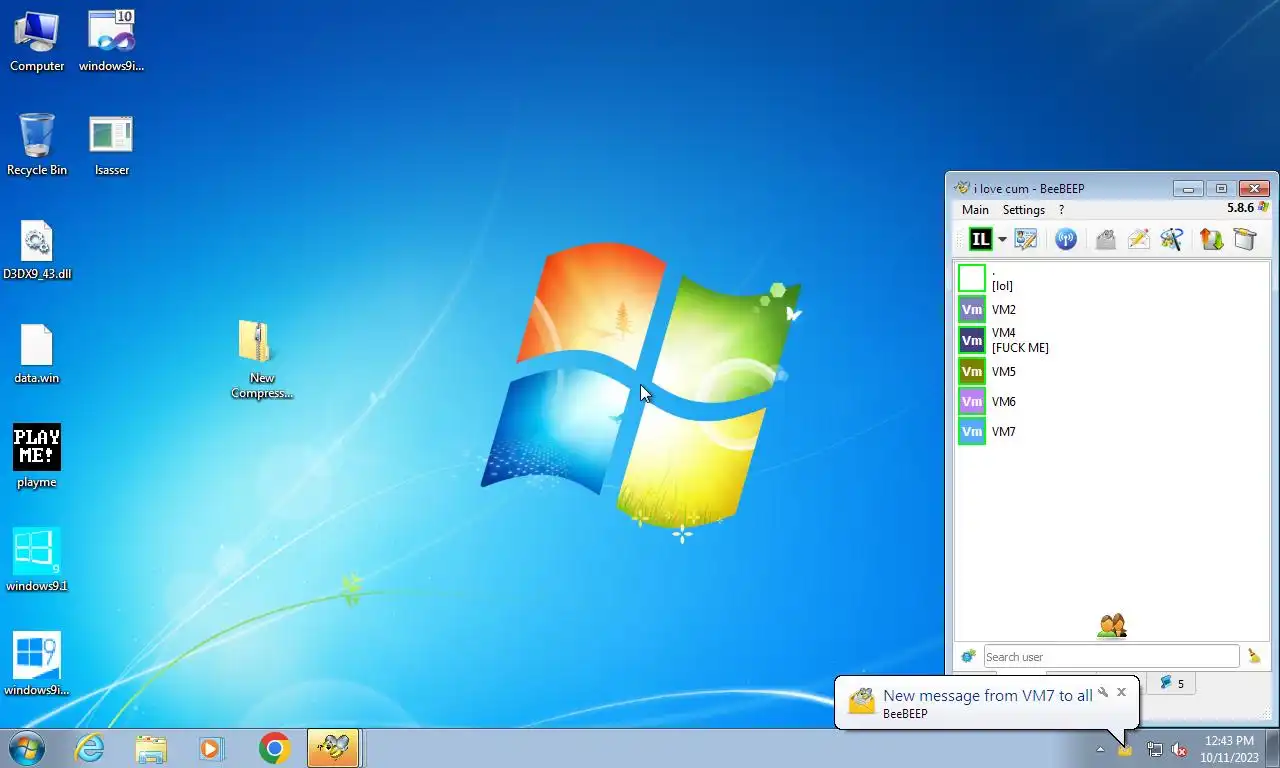Click the yellow envelope BeeBEEP tray icon
Image resolution: width=1280 pixels, height=768 pixels.
click(x=1125, y=750)
